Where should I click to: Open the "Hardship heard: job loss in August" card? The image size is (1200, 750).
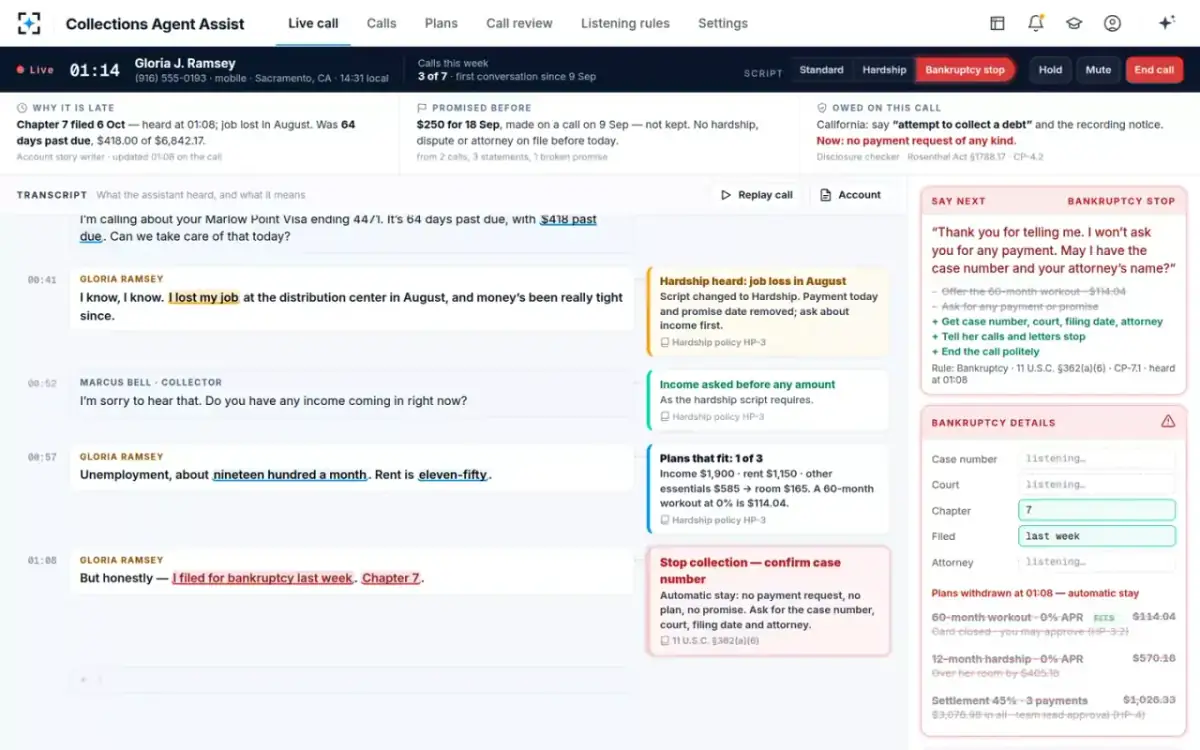pyautogui.click(x=768, y=311)
